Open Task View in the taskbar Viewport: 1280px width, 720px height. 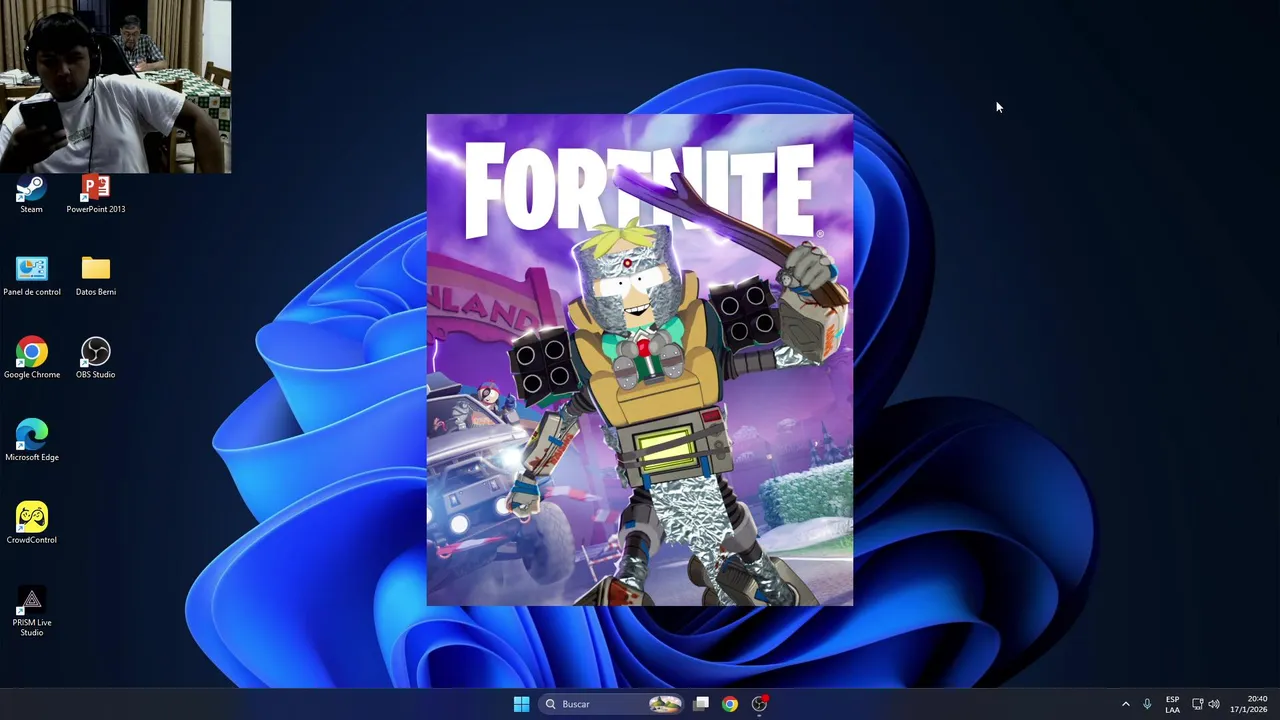701,704
